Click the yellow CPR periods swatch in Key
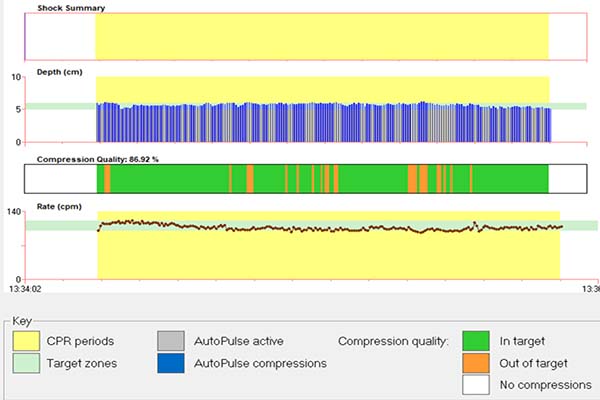Screen dimensions: 600x400 tap(31, 342)
